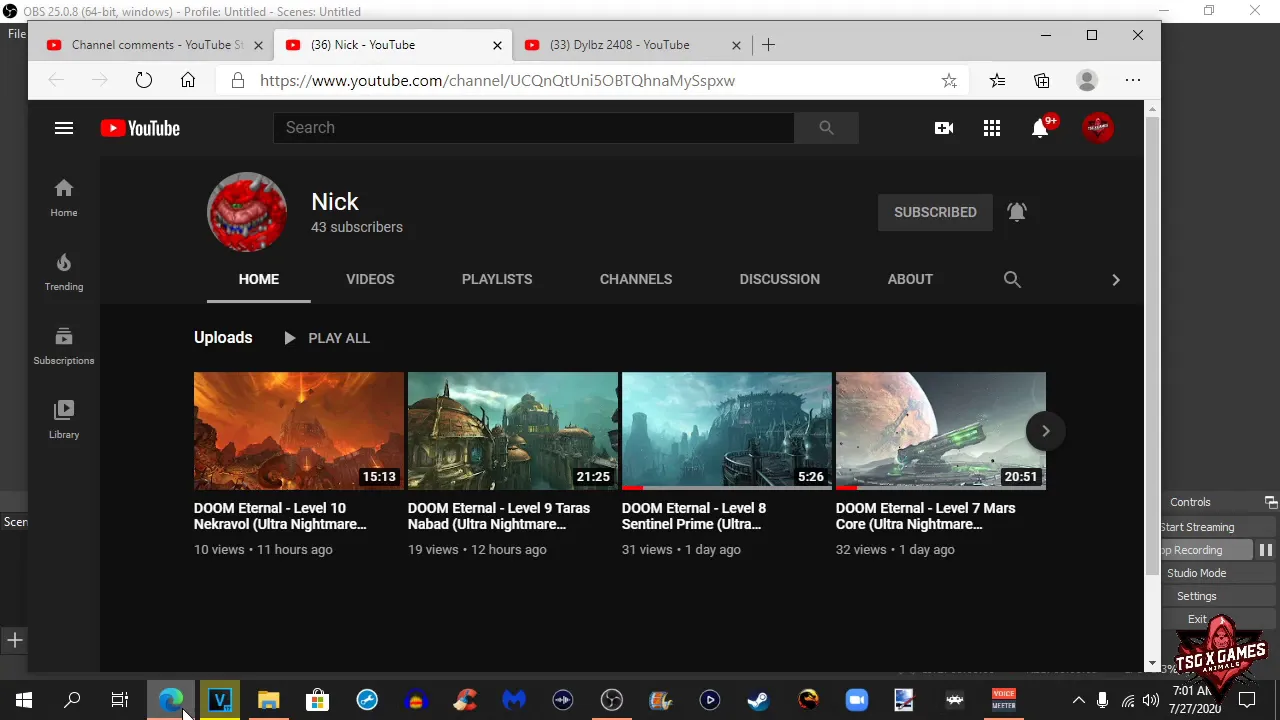Select the VIDEOS channel tab
Viewport: 1280px width, 720px height.
pos(370,279)
